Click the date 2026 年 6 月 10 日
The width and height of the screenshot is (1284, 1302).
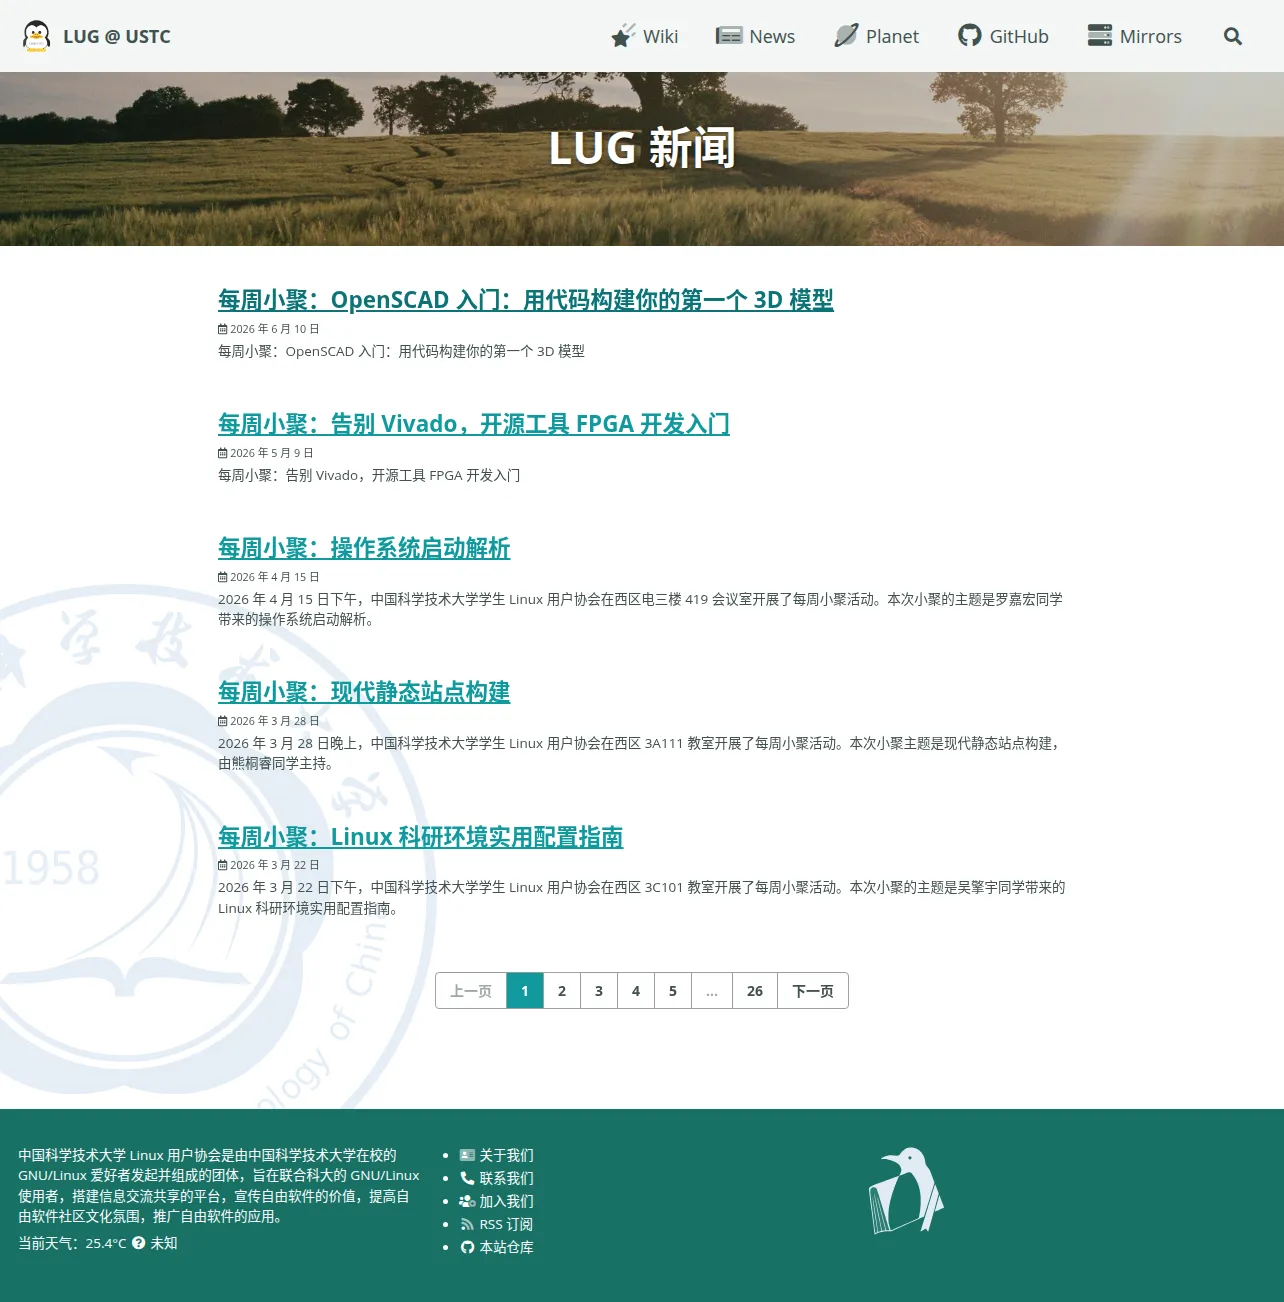[x=275, y=329]
